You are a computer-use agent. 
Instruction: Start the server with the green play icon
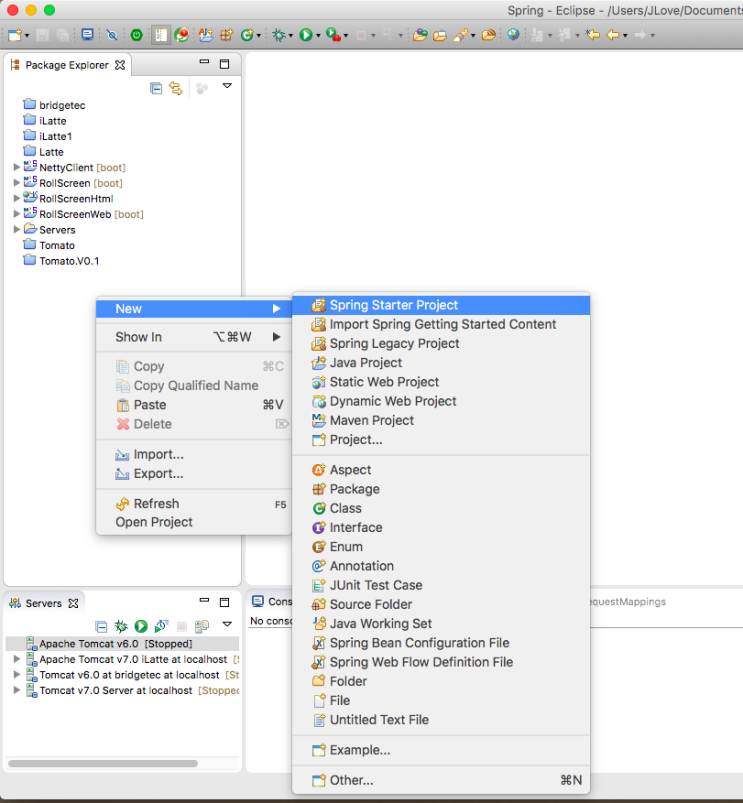point(141,626)
